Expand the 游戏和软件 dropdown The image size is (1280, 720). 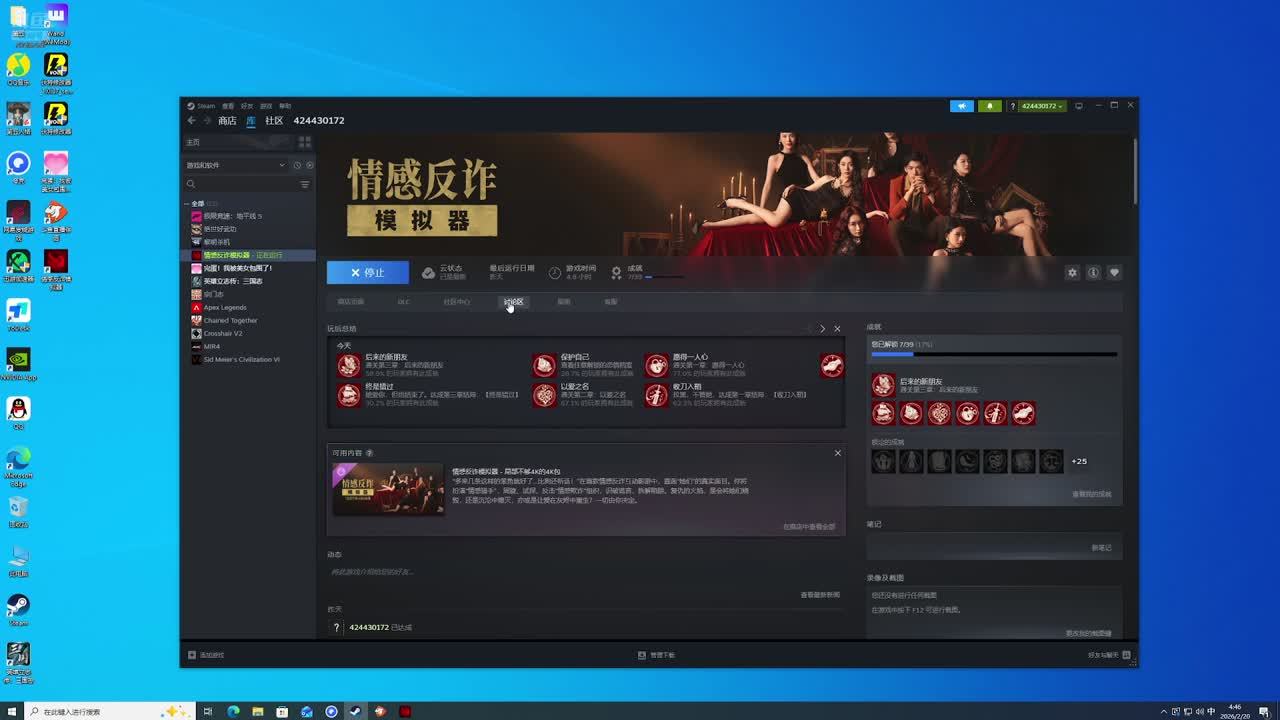click(x=282, y=165)
